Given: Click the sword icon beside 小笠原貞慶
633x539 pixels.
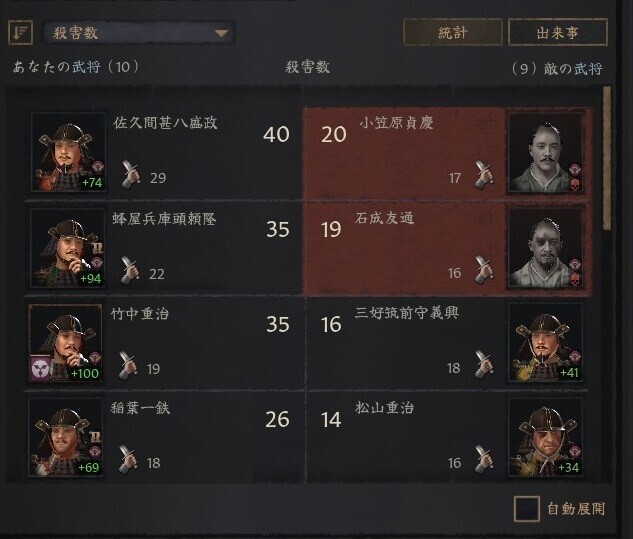Looking at the screenshot, I should (x=484, y=174).
